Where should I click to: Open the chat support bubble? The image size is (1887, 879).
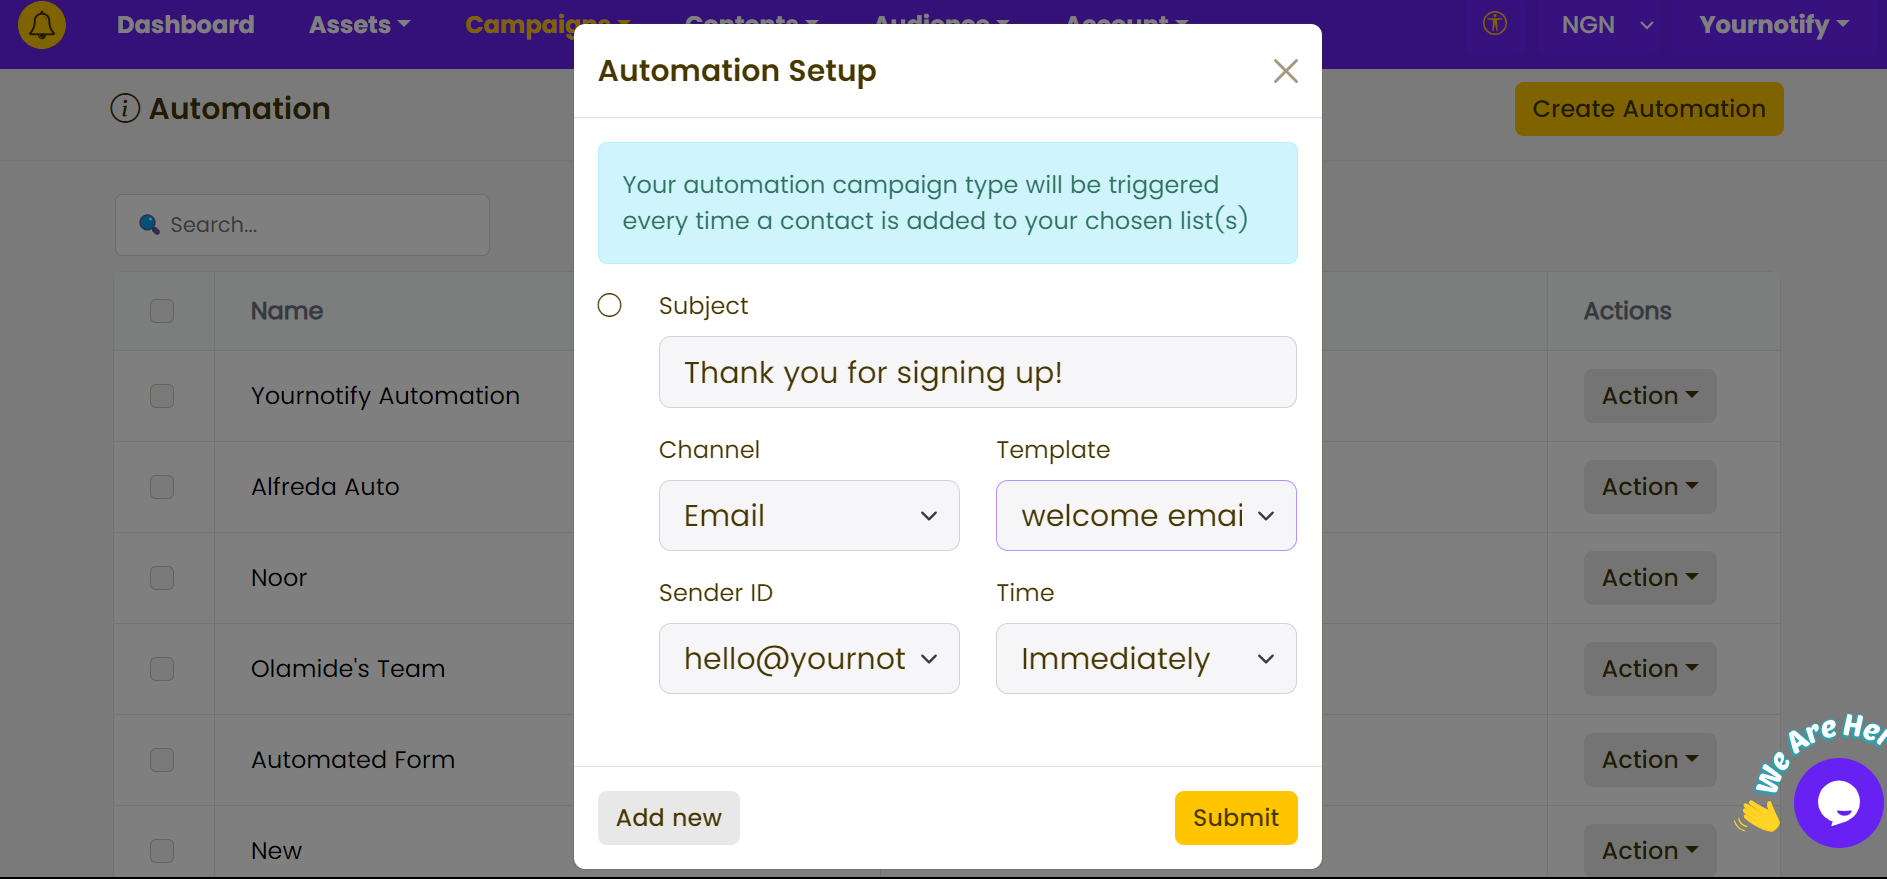pyautogui.click(x=1838, y=802)
